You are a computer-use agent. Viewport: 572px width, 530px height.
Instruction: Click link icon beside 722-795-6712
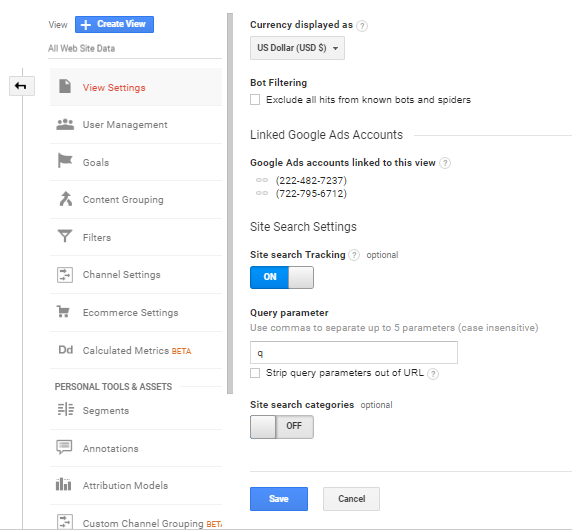pos(262,193)
